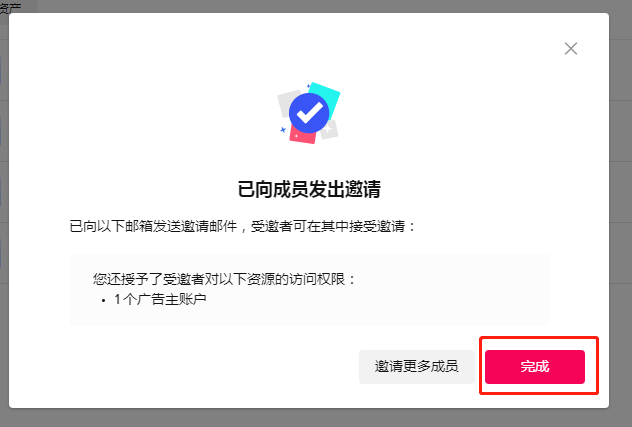Click the pink card in the illustration
The width and height of the screenshot is (632, 427).
click(302, 136)
